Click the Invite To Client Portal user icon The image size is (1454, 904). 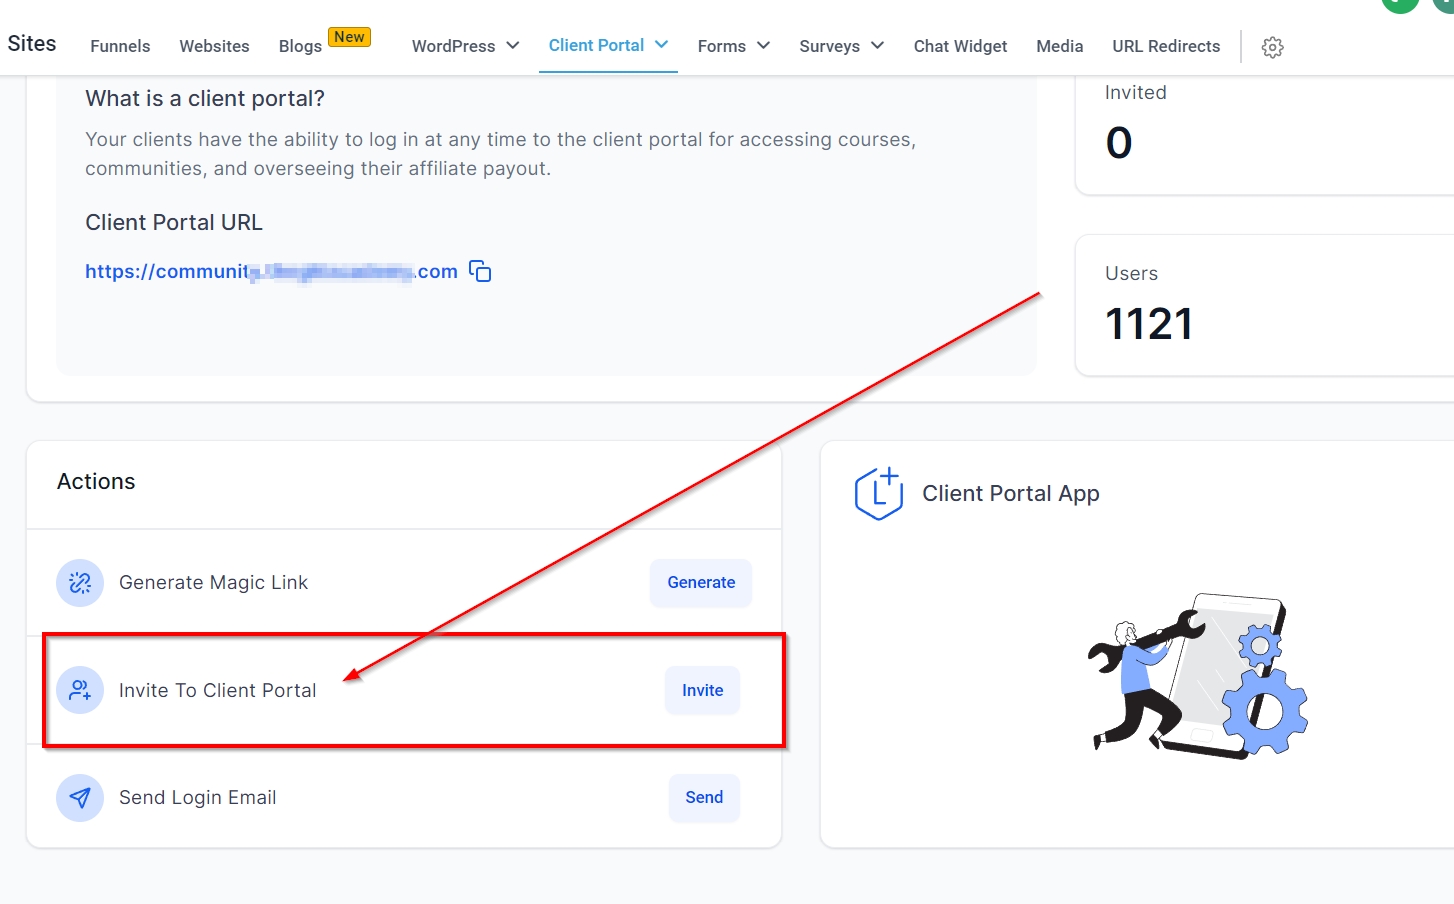80,690
